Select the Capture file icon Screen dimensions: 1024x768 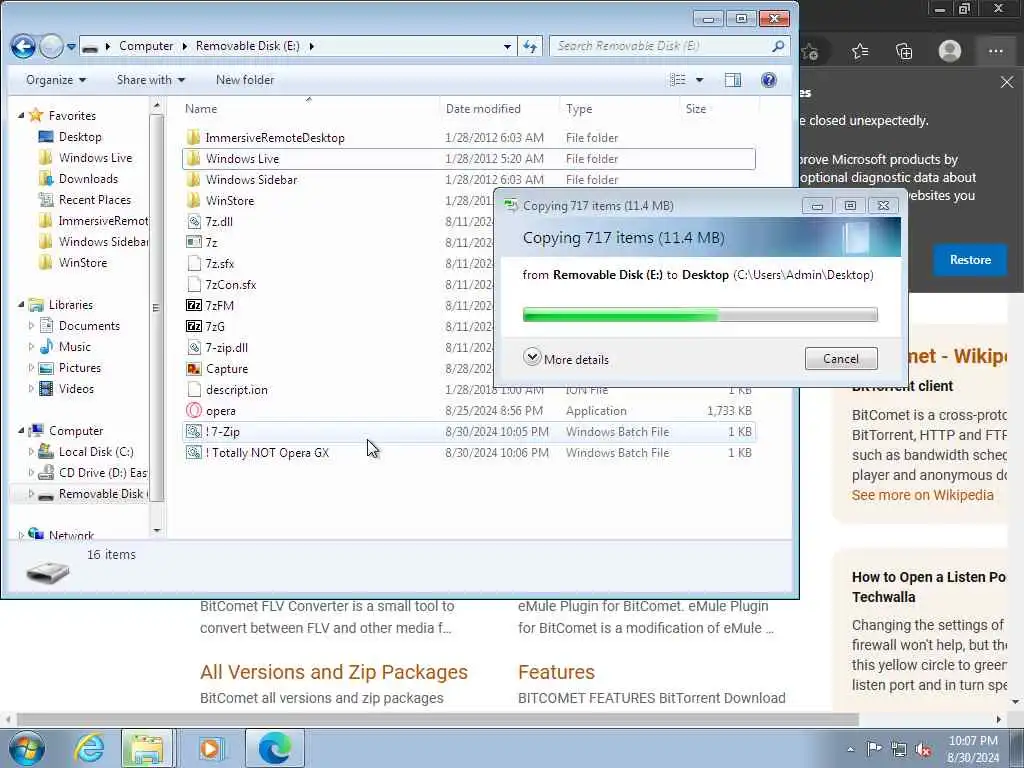[193, 369]
